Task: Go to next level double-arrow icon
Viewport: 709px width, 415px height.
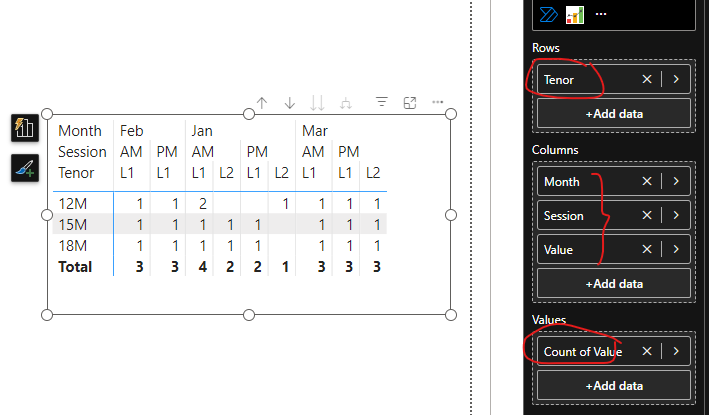Action: [317, 103]
